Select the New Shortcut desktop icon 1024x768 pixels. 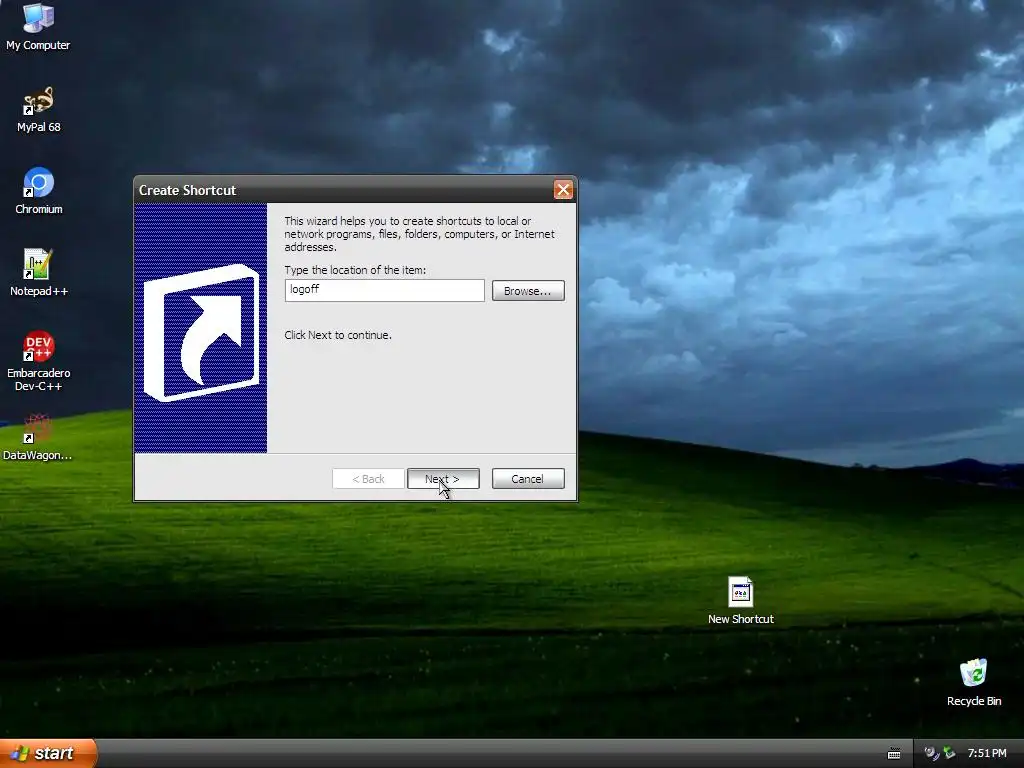click(x=741, y=601)
